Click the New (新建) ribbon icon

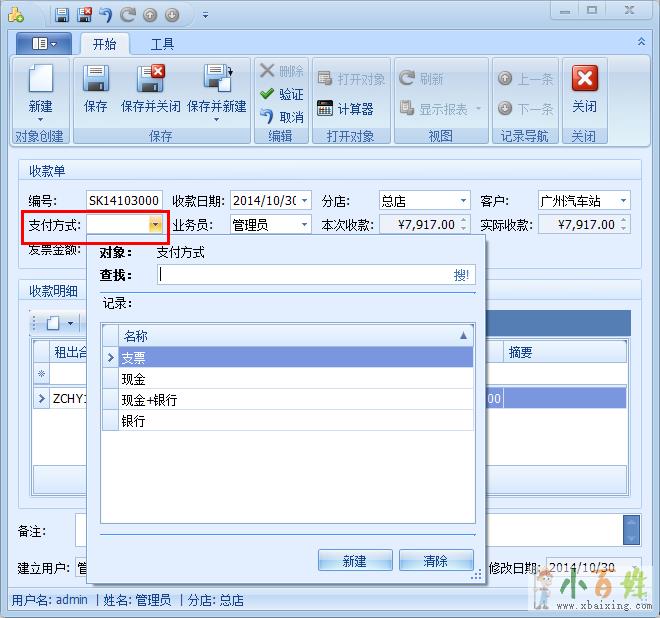click(x=40, y=80)
